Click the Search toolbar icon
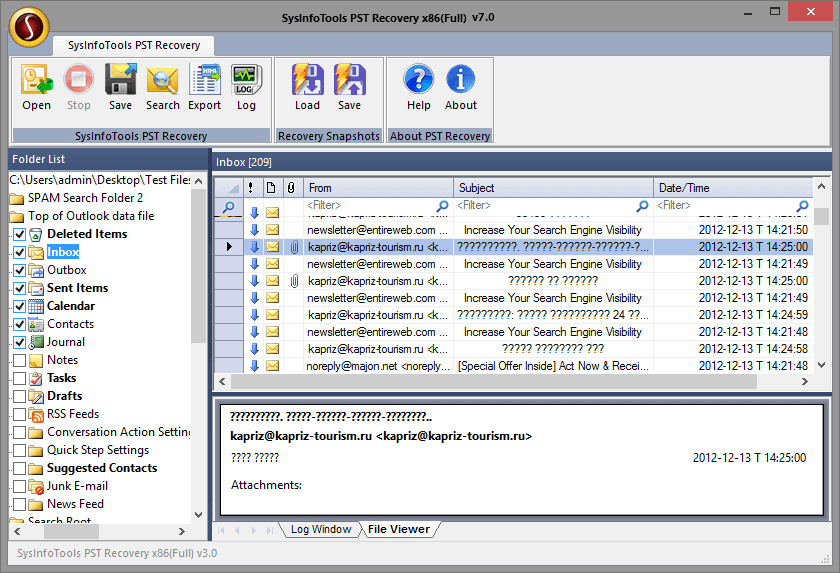The height and width of the screenshot is (573, 840). coord(162,87)
